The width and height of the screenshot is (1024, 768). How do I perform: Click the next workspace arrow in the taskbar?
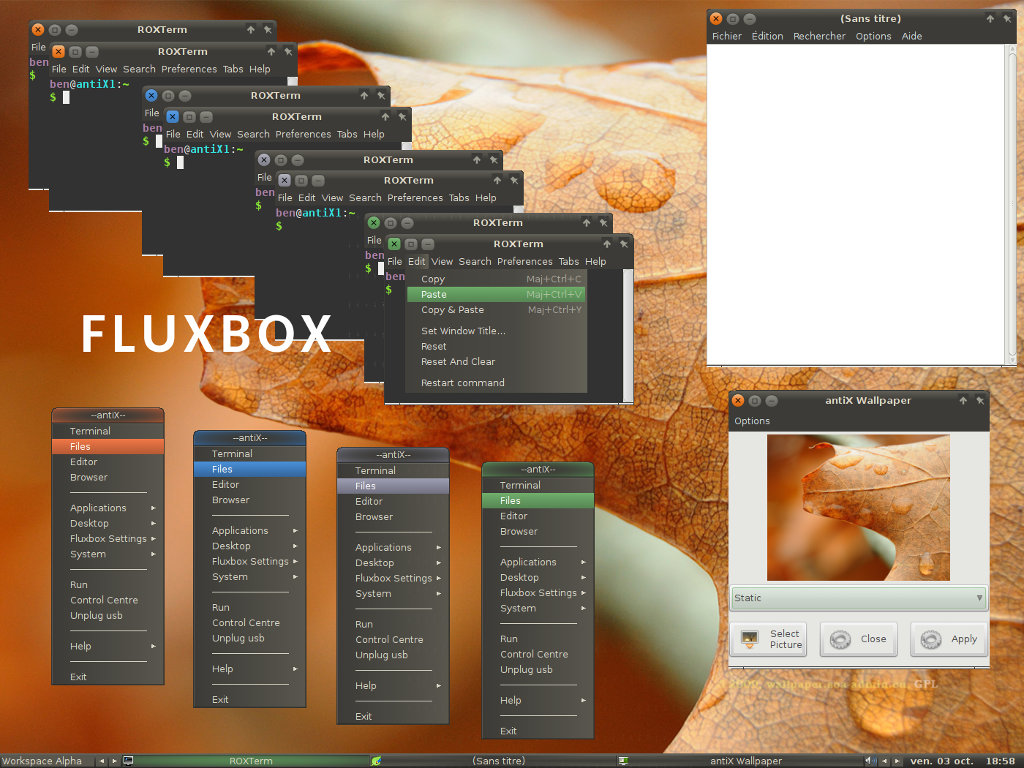(114, 761)
